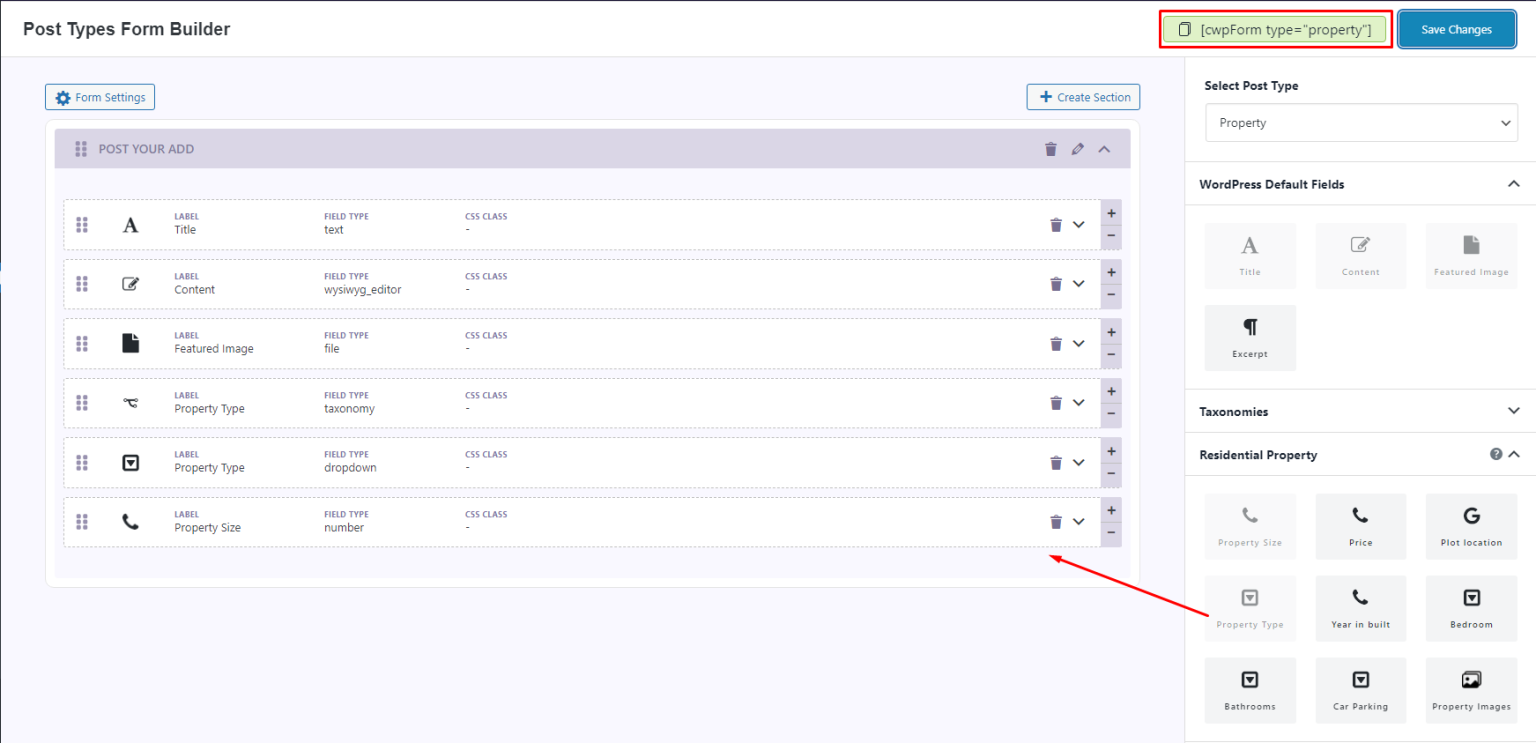Screen dimensions: 1536x743
Task: Open the Residential Property help tooltip
Action: point(1495,454)
